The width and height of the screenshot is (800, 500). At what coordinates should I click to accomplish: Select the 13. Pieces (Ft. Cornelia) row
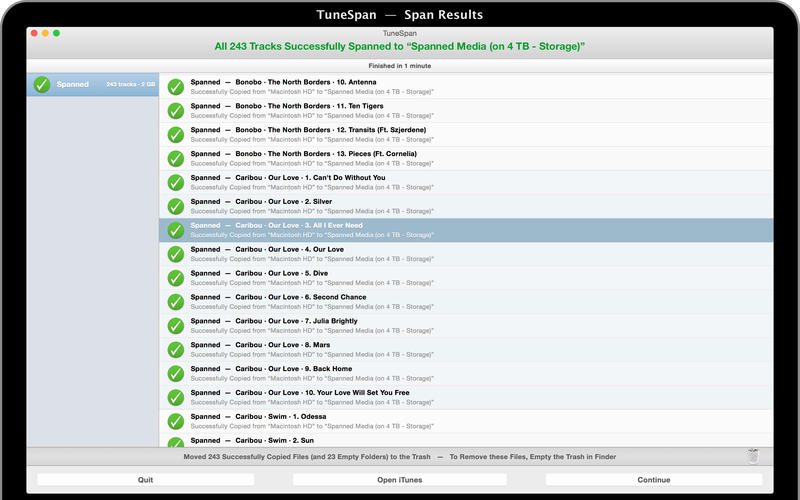point(465,158)
